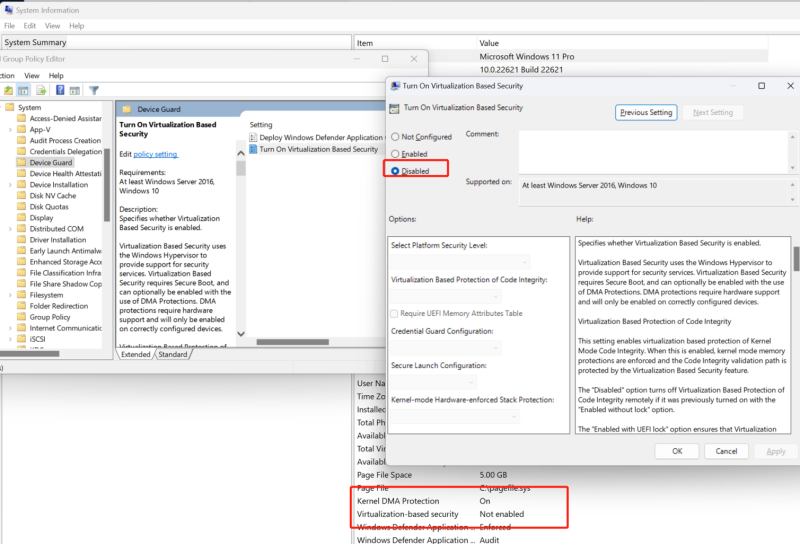Select the Disabled radio button
This screenshot has height=544, width=800.
(x=396, y=171)
